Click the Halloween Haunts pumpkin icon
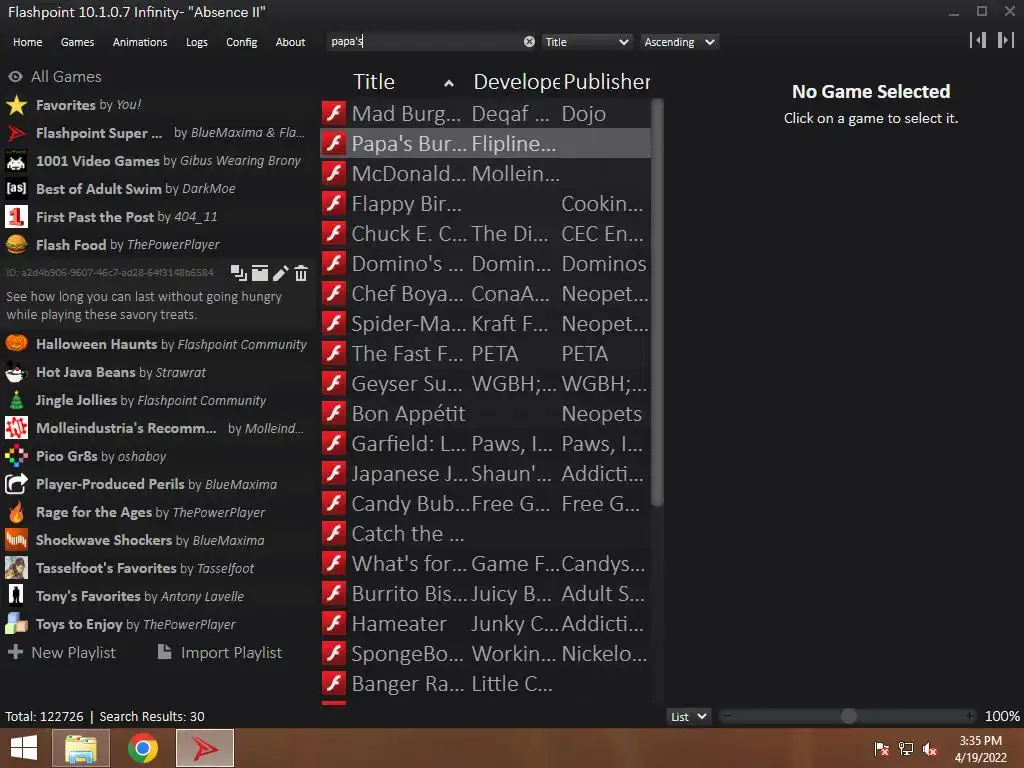This screenshot has height=768, width=1024. 16,344
